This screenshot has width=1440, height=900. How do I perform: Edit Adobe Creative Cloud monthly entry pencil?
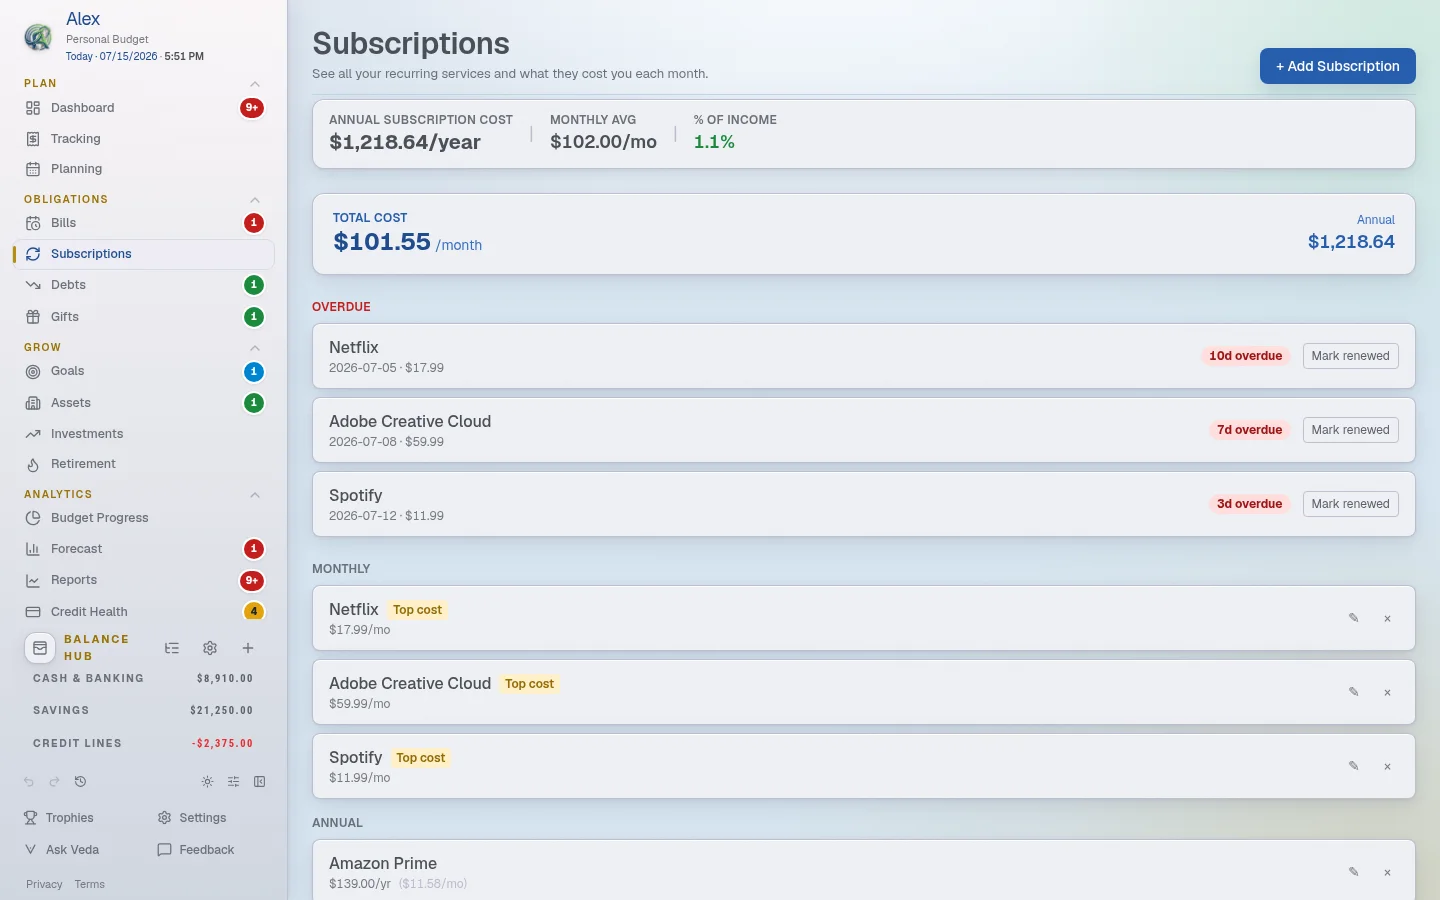point(1353,692)
